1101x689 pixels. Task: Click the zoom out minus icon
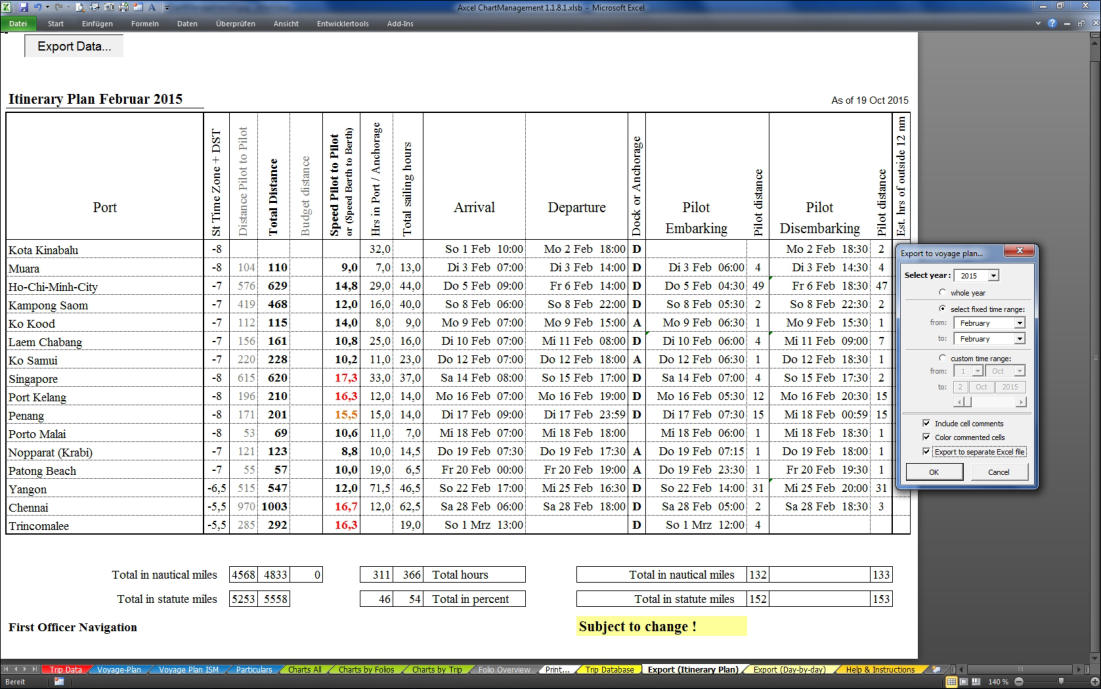(x=1017, y=681)
